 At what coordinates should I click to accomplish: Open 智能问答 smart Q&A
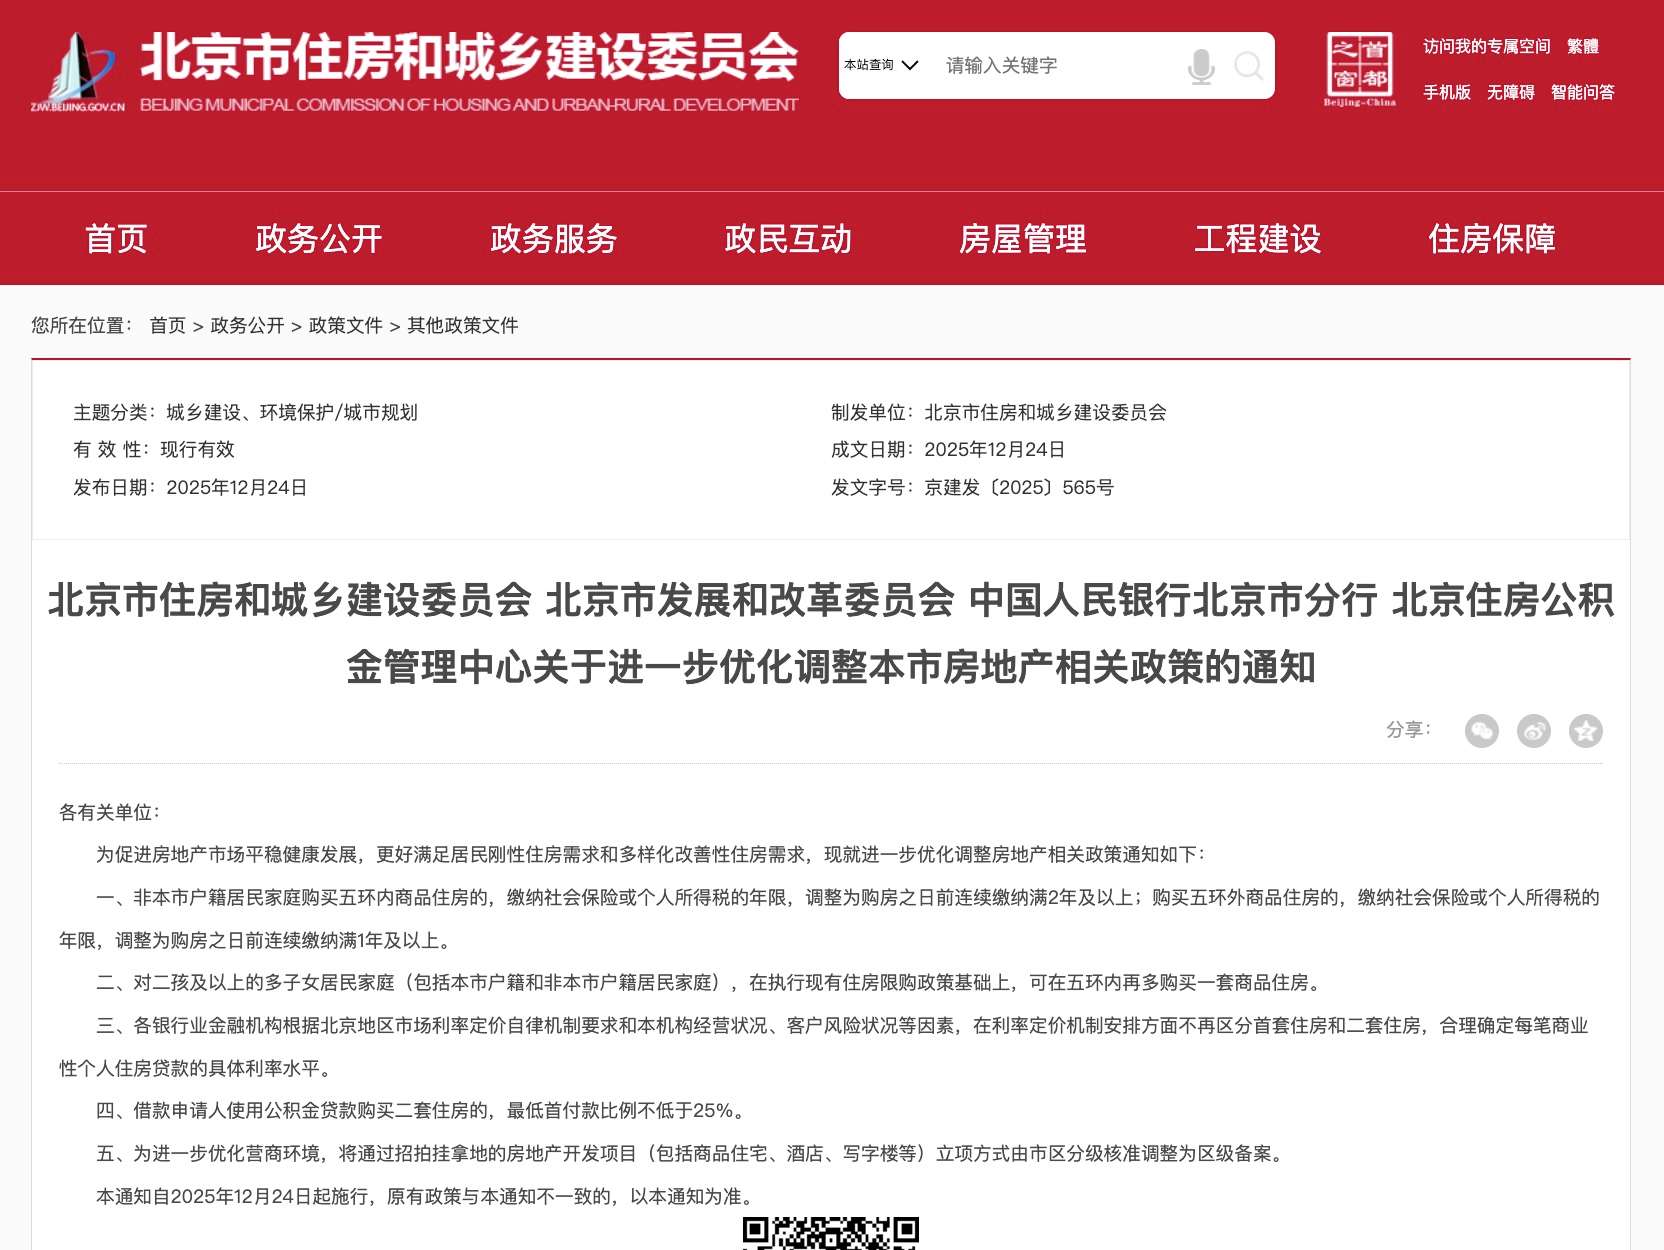[x=1582, y=93]
